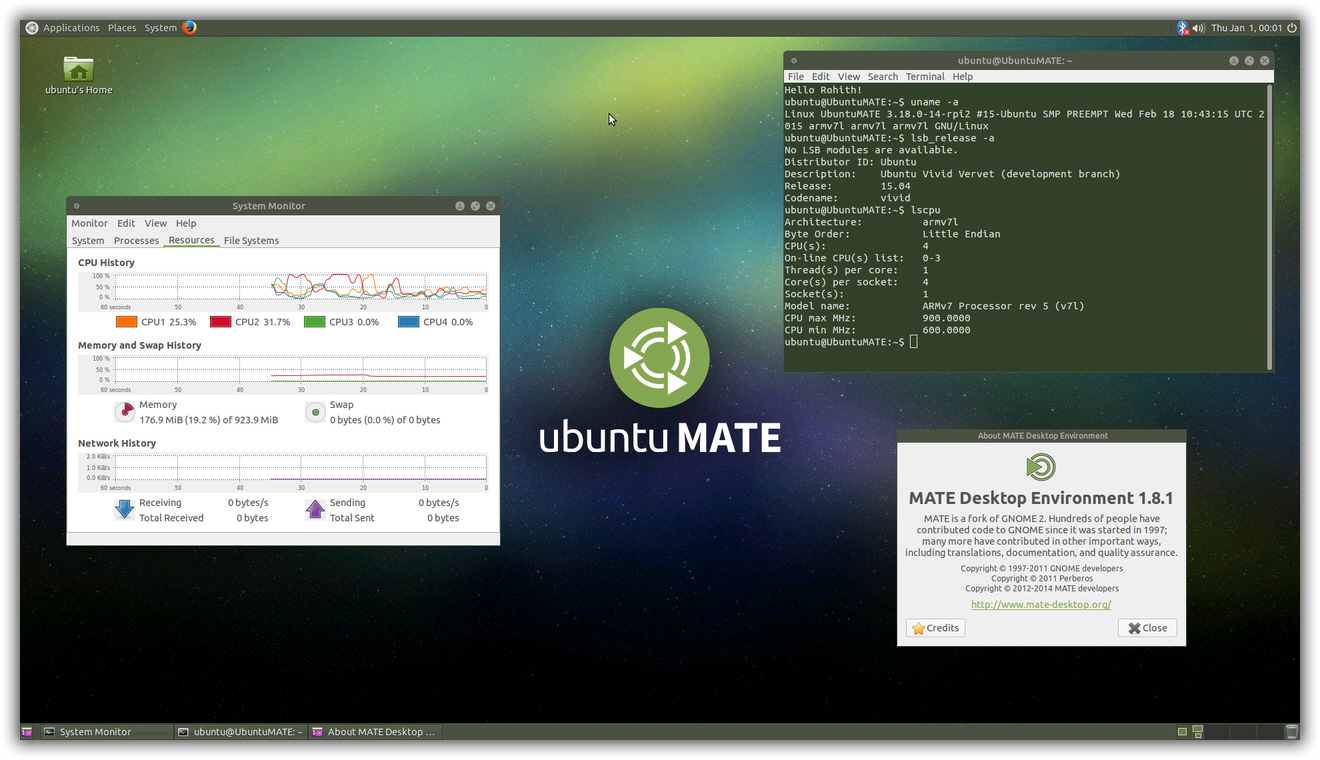This screenshot has height=760, width=1320.
Task: Click 'Model name: ARMv7 Processor' terminal line
Action: click(x=934, y=306)
